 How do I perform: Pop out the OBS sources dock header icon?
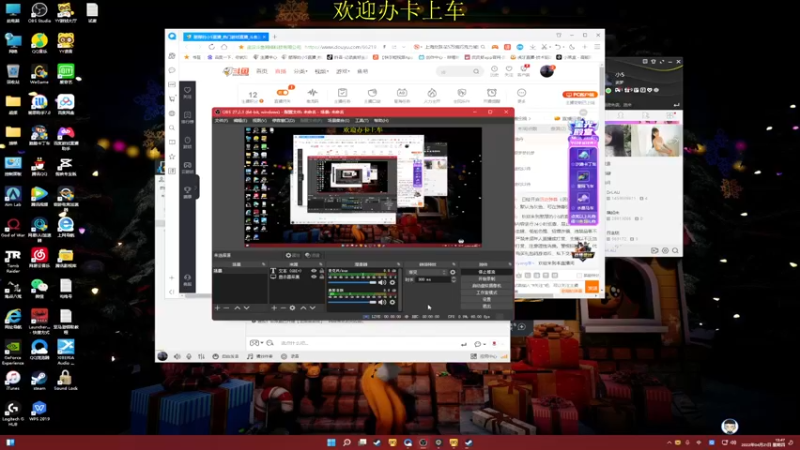pos(321,264)
